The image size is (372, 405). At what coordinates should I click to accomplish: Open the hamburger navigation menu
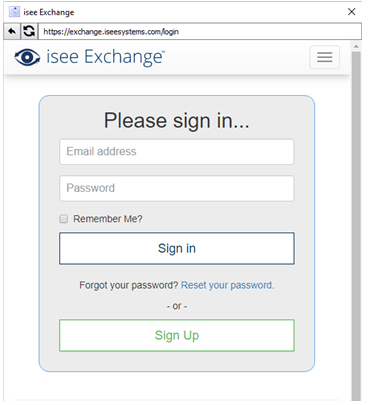click(324, 57)
